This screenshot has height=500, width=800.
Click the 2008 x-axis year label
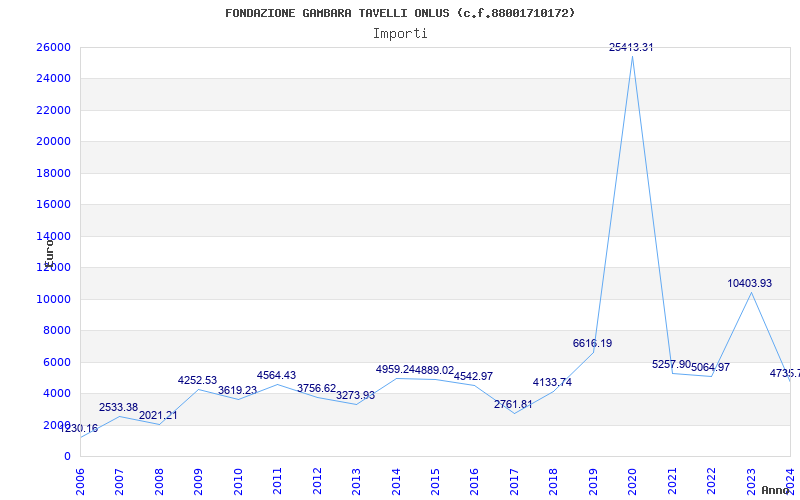click(x=159, y=482)
